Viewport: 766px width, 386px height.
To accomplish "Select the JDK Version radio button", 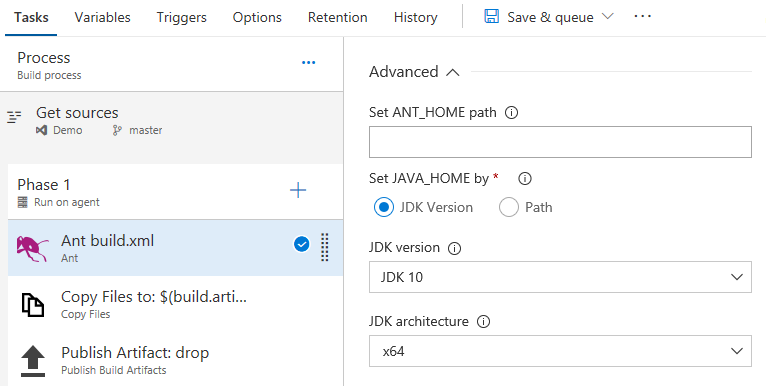I will 384,208.
